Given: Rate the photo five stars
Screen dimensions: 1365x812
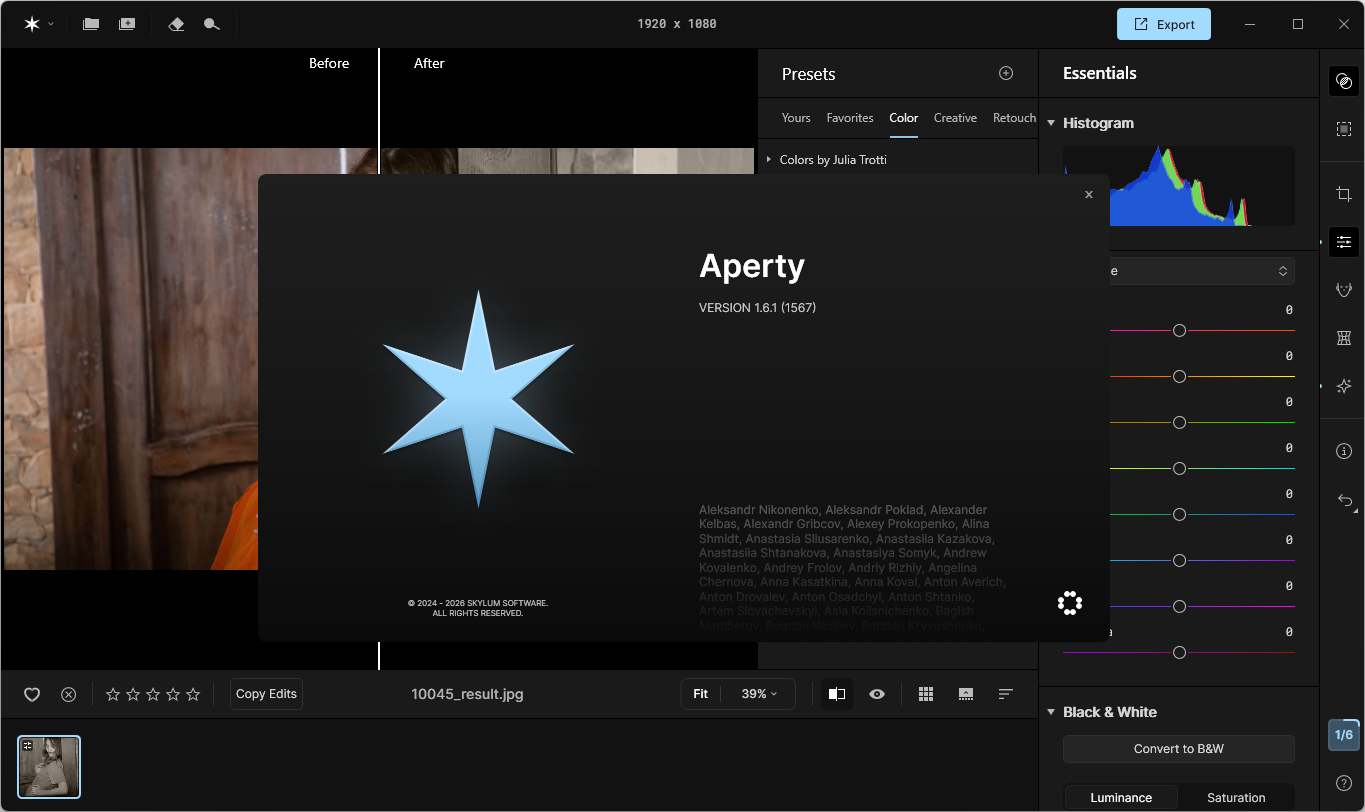Looking at the screenshot, I should 193,694.
